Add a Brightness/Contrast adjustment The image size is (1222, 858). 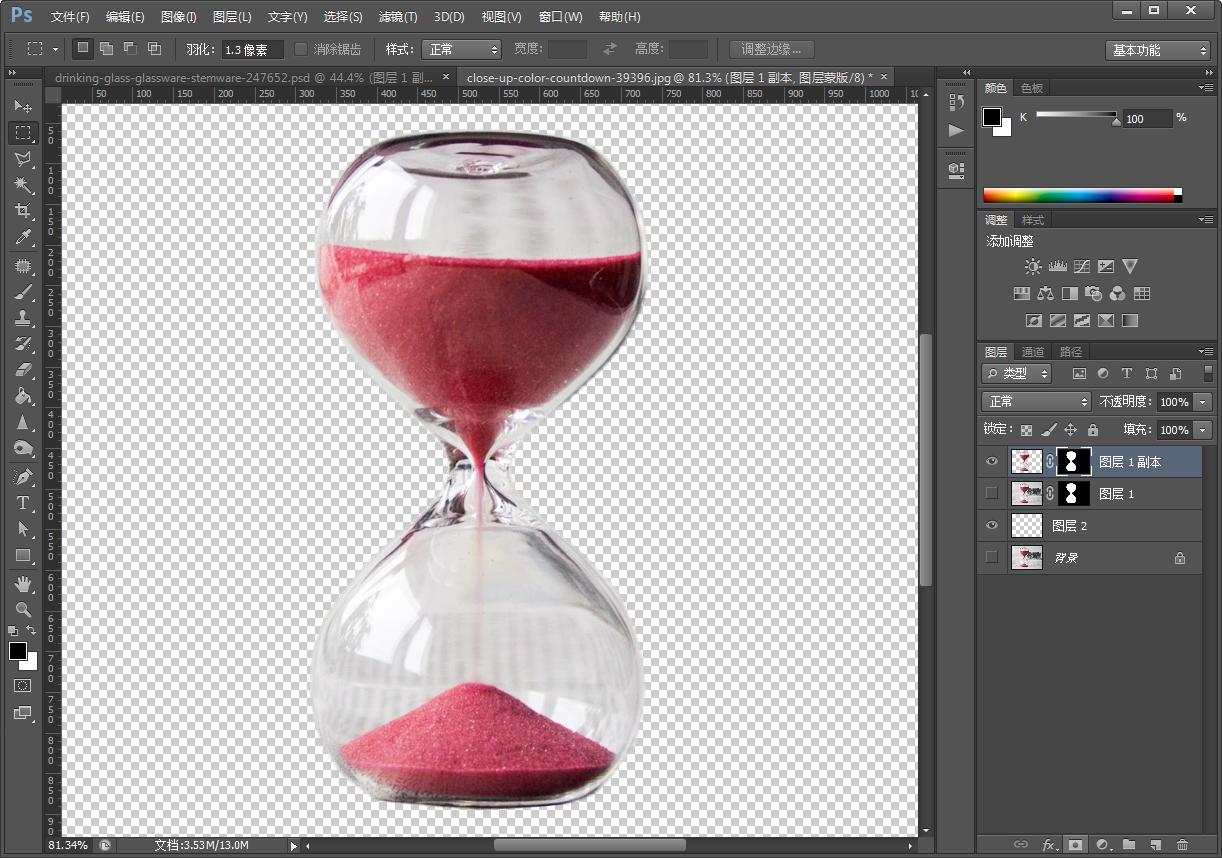tap(1033, 267)
